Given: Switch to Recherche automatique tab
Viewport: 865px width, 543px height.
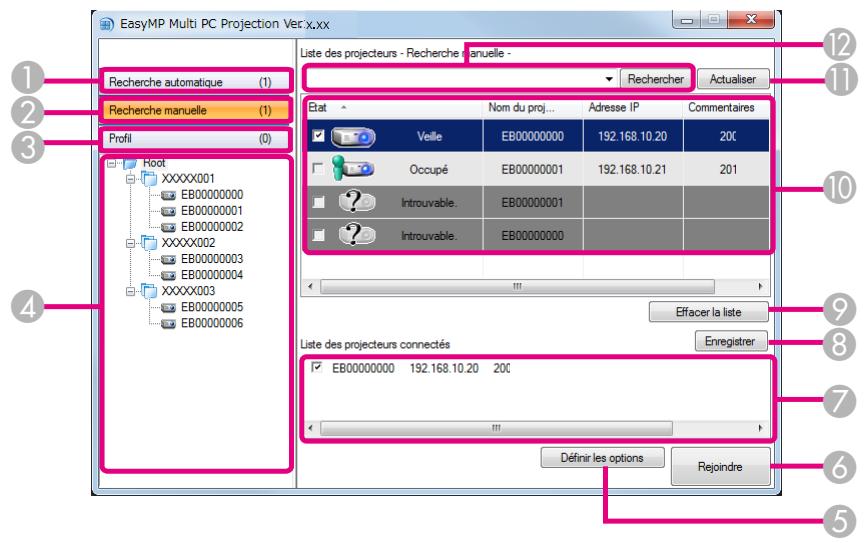Looking at the screenshot, I should pyautogui.click(x=195, y=82).
